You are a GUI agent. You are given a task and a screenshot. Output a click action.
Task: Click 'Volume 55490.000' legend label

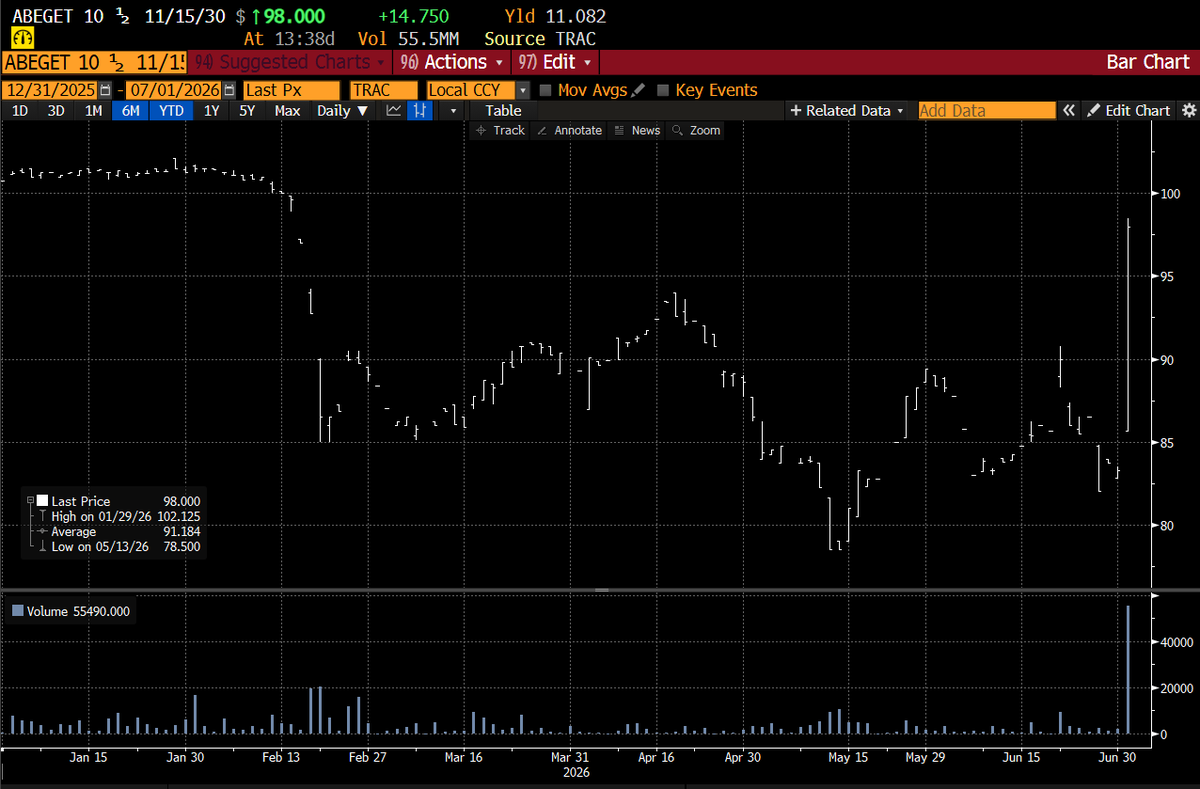coord(78,611)
